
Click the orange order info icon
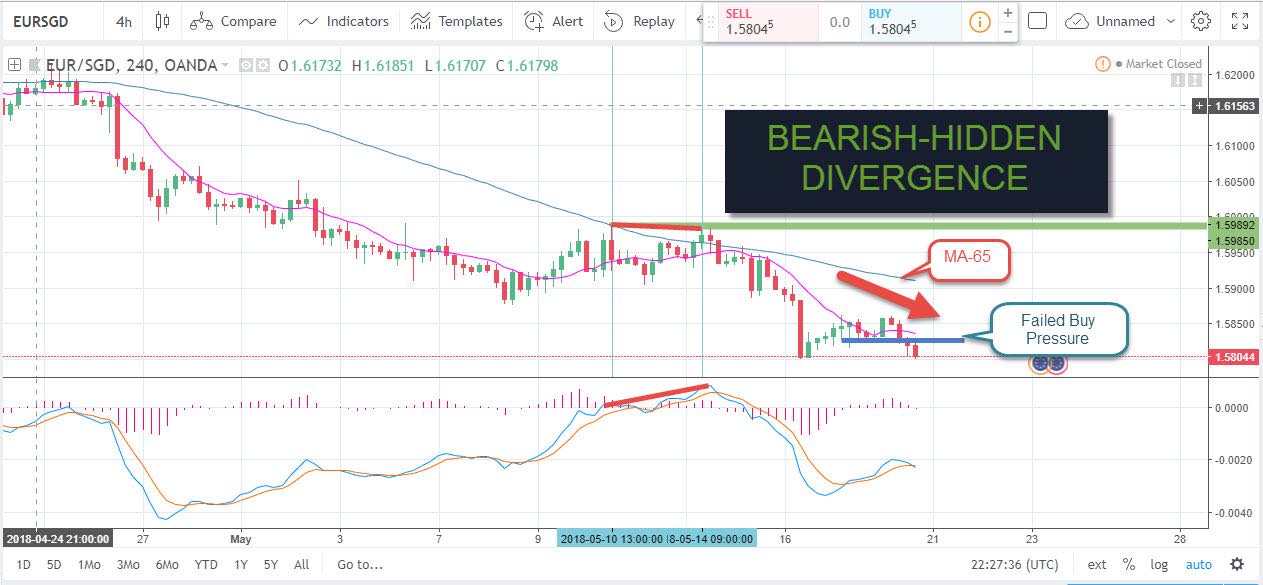(981, 21)
